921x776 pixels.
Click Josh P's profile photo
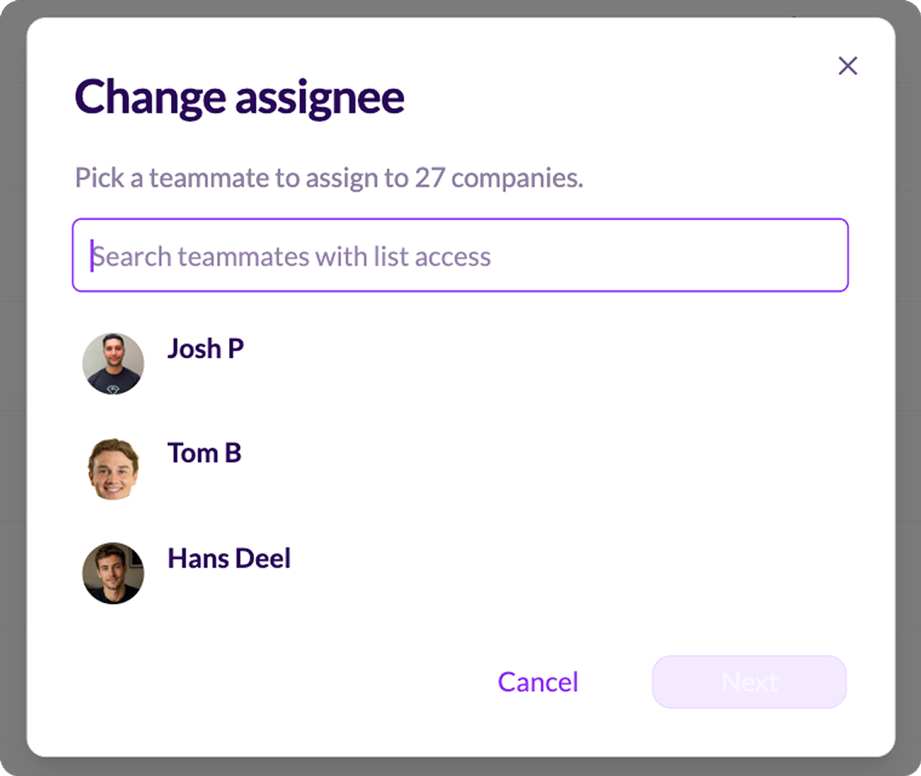pos(113,364)
